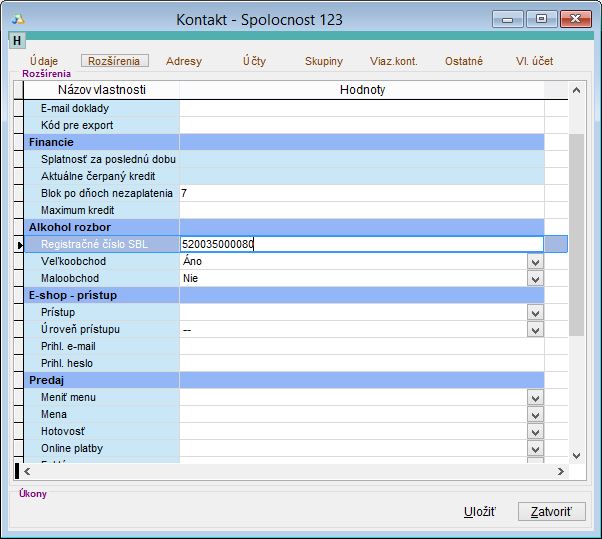Click the Zatvoriť button
The image size is (602, 539).
pyautogui.click(x=551, y=511)
